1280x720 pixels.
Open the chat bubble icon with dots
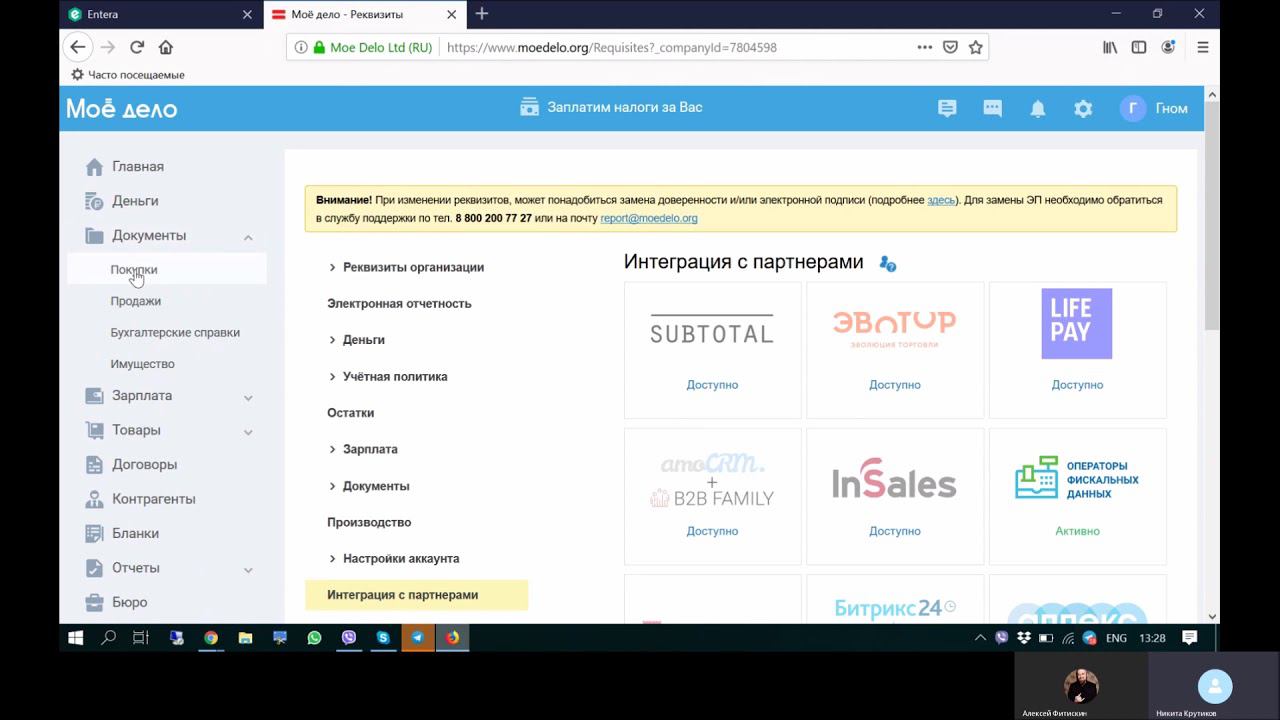click(x=992, y=109)
